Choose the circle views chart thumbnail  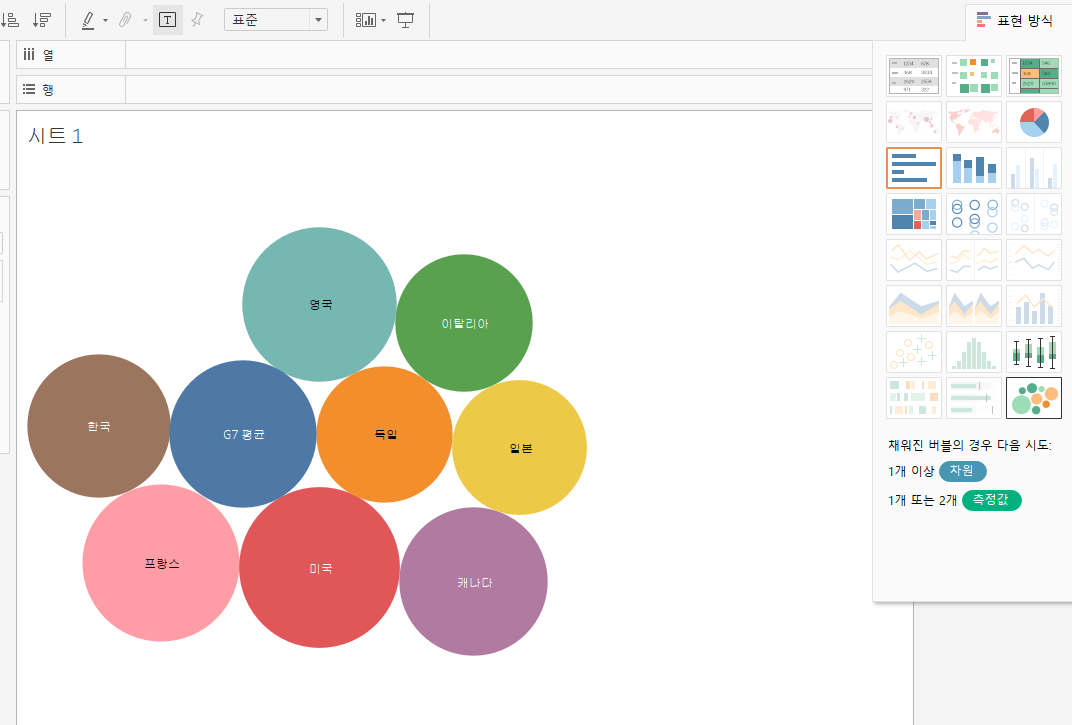pos(974,213)
